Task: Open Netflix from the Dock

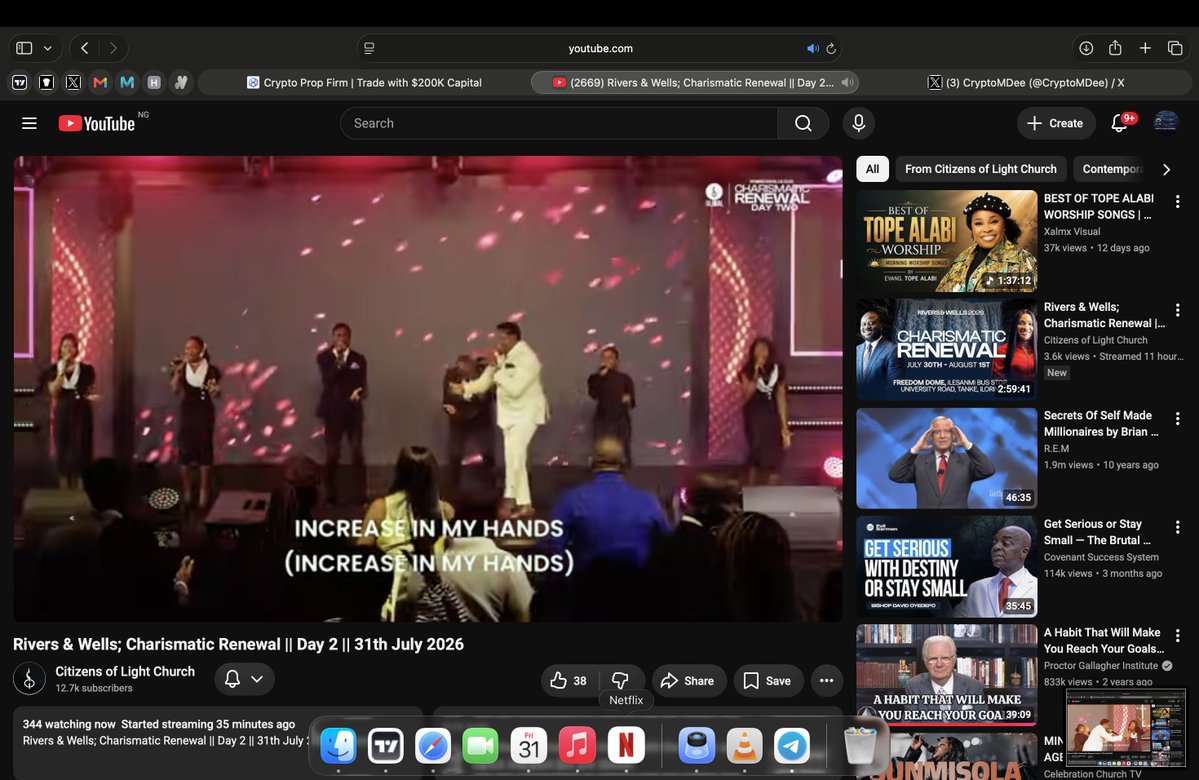Action: (625, 746)
